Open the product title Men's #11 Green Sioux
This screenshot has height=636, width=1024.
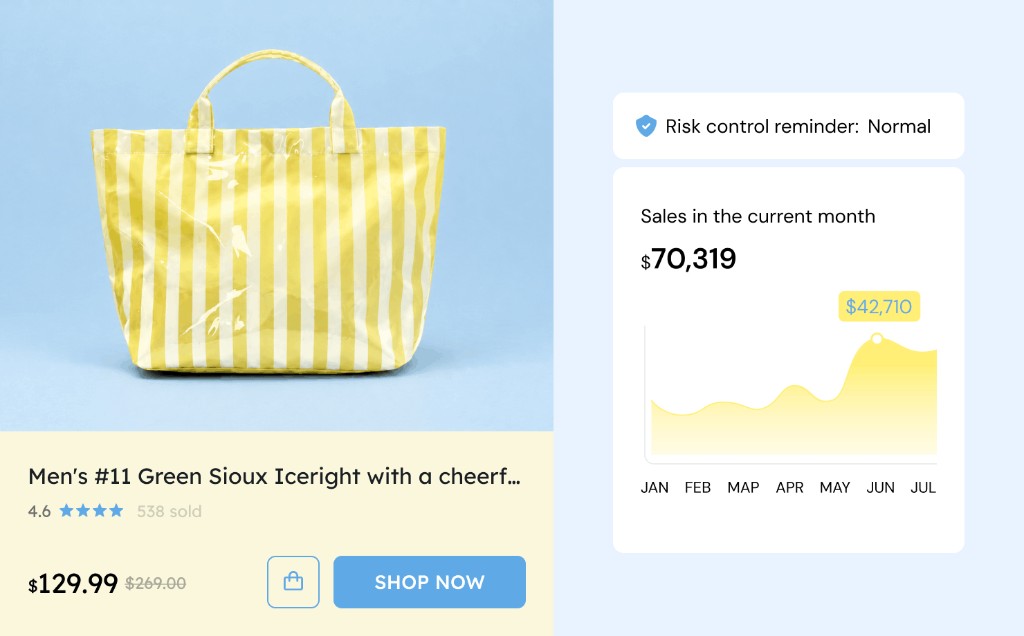tap(274, 477)
